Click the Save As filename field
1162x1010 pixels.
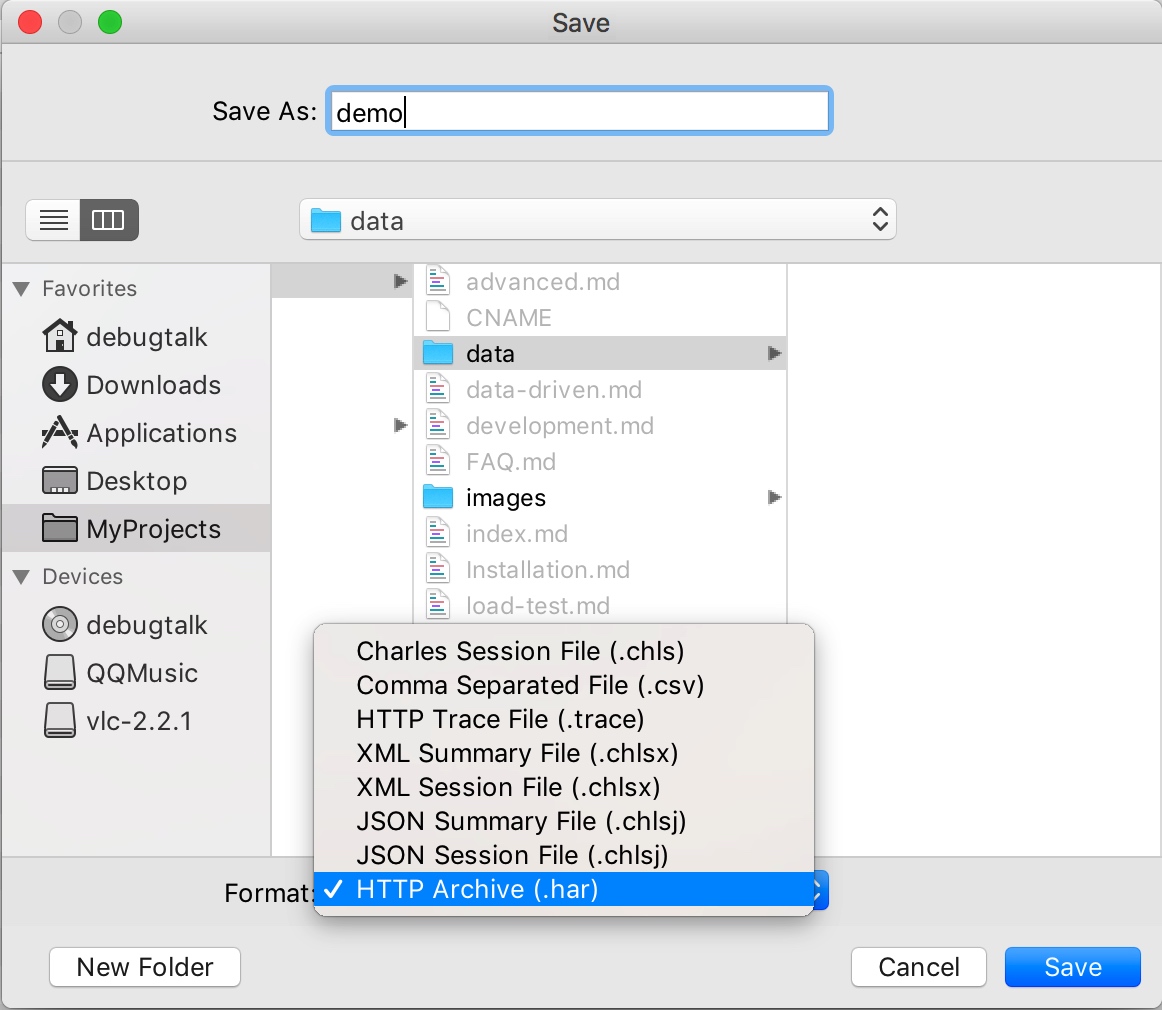pos(578,112)
